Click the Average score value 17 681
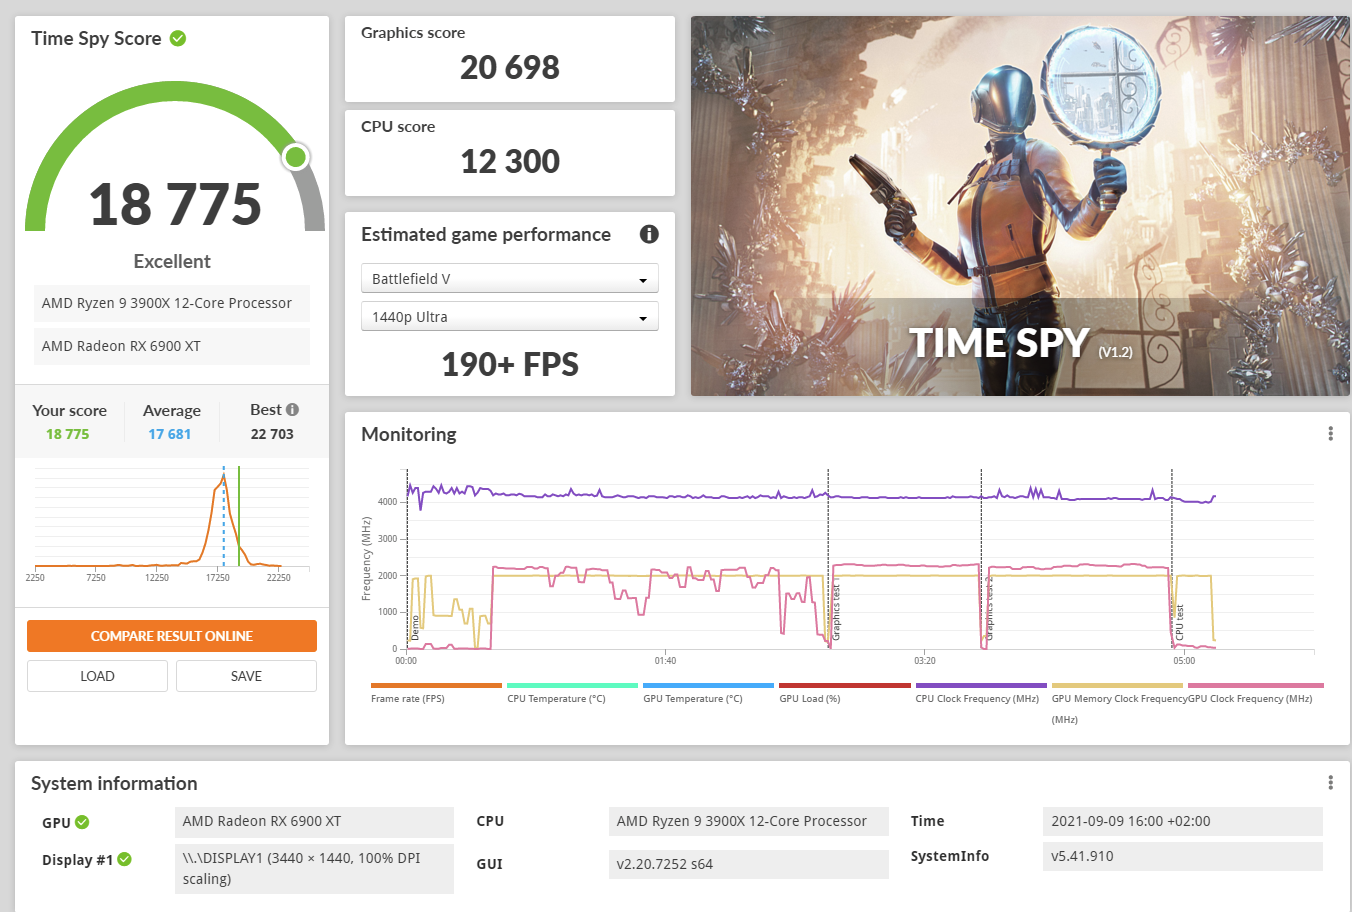 pos(169,434)
